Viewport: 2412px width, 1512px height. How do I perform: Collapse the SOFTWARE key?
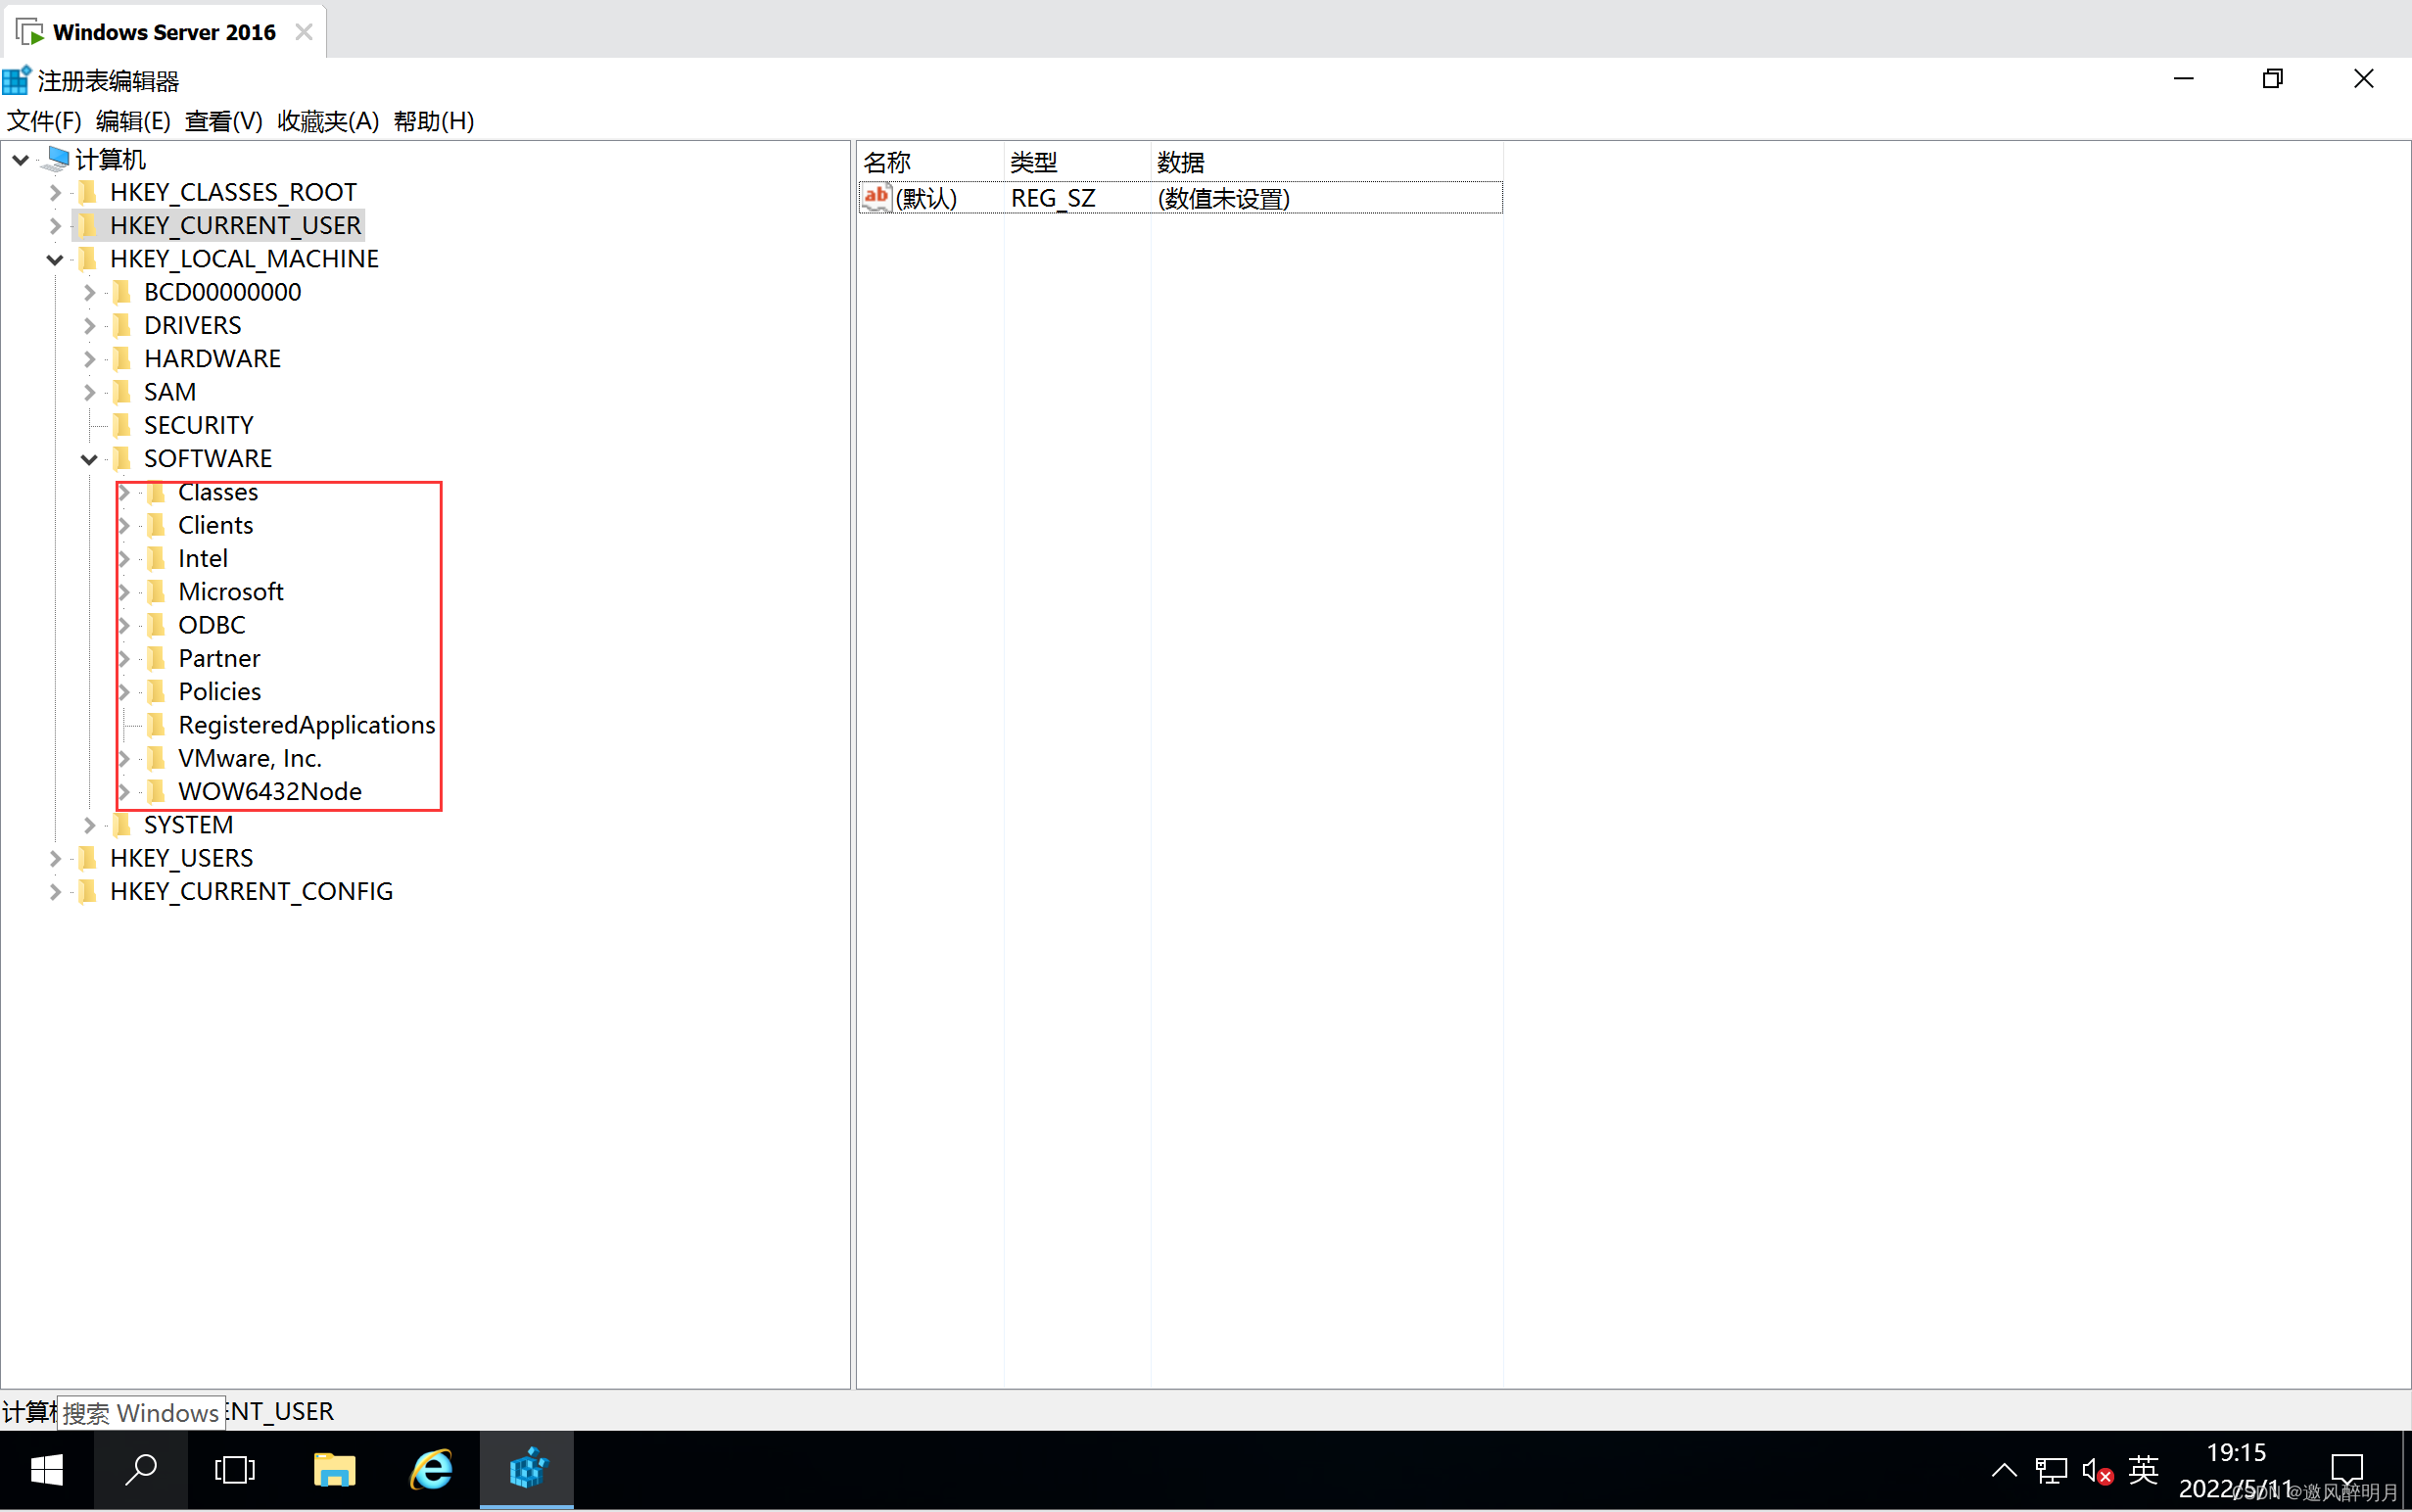[89, 459]
